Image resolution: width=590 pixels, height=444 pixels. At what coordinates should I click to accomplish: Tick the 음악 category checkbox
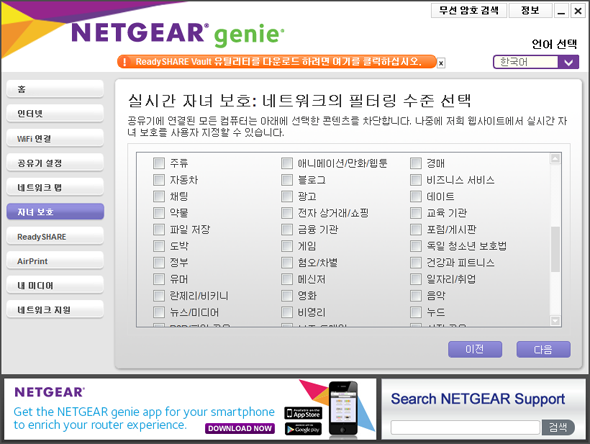point(416,296)
